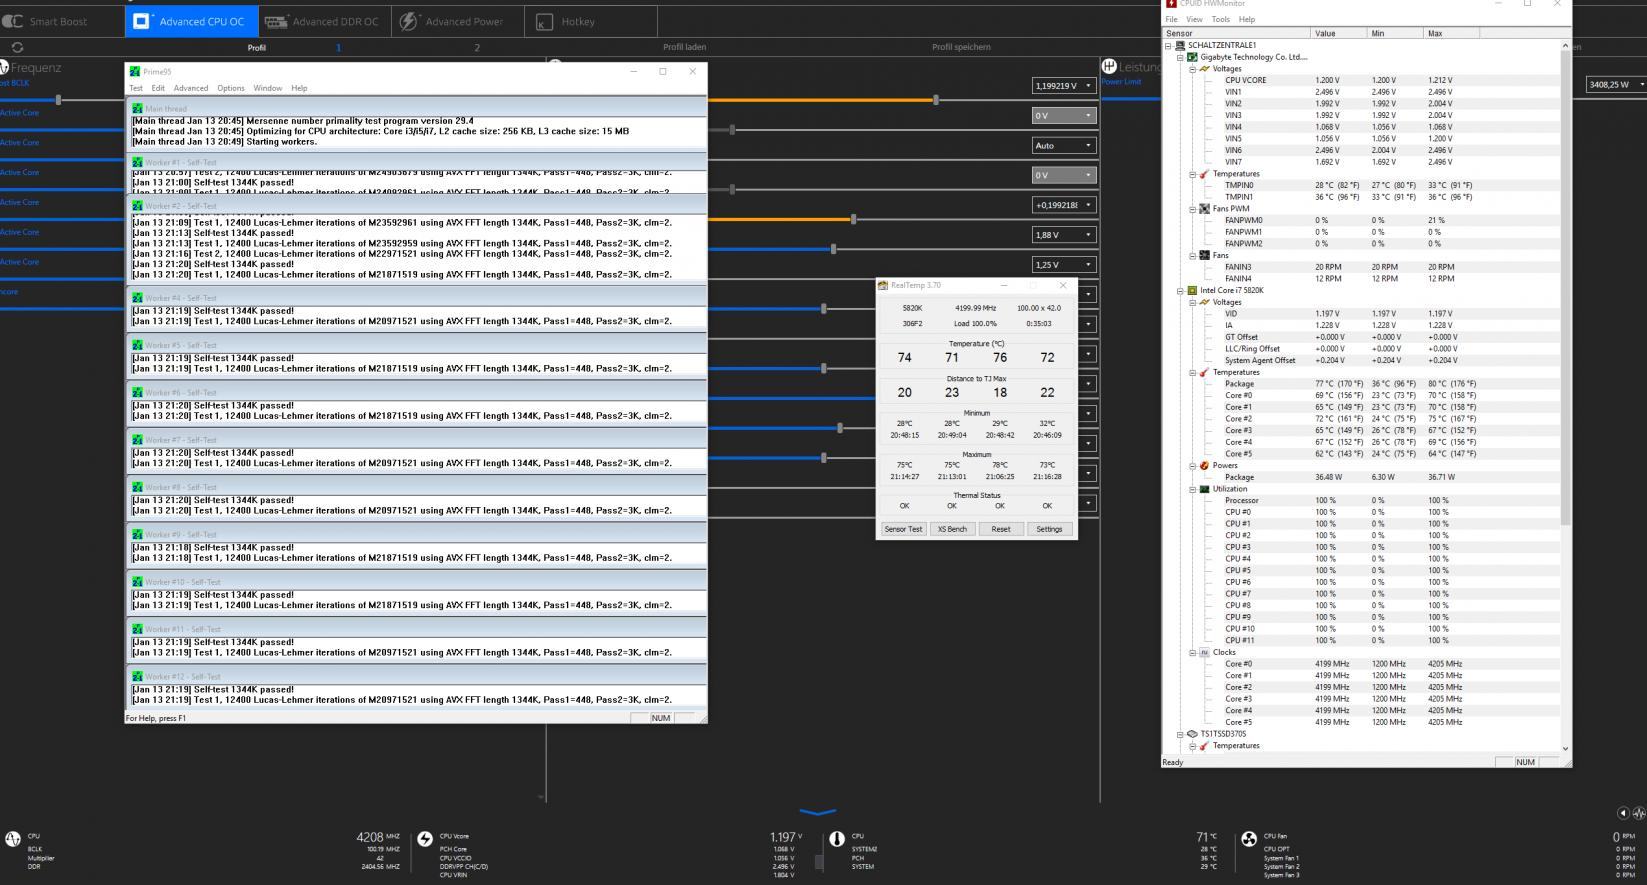Click Profil laden
Screen dimensions: 1647x885
click(x=684, y=47)
